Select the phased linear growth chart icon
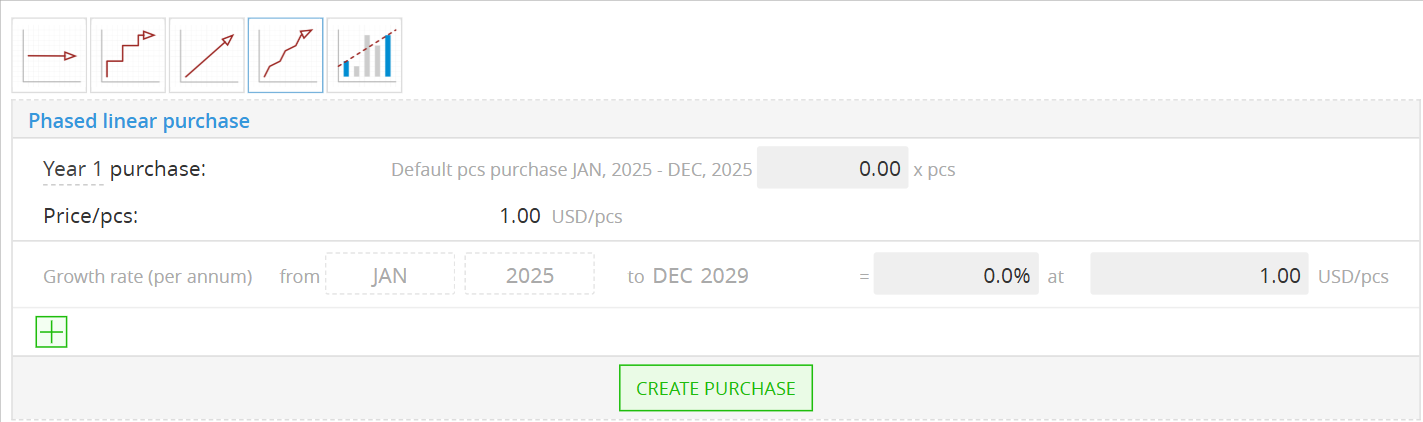Screen dimensions: 1423x422 285,56
